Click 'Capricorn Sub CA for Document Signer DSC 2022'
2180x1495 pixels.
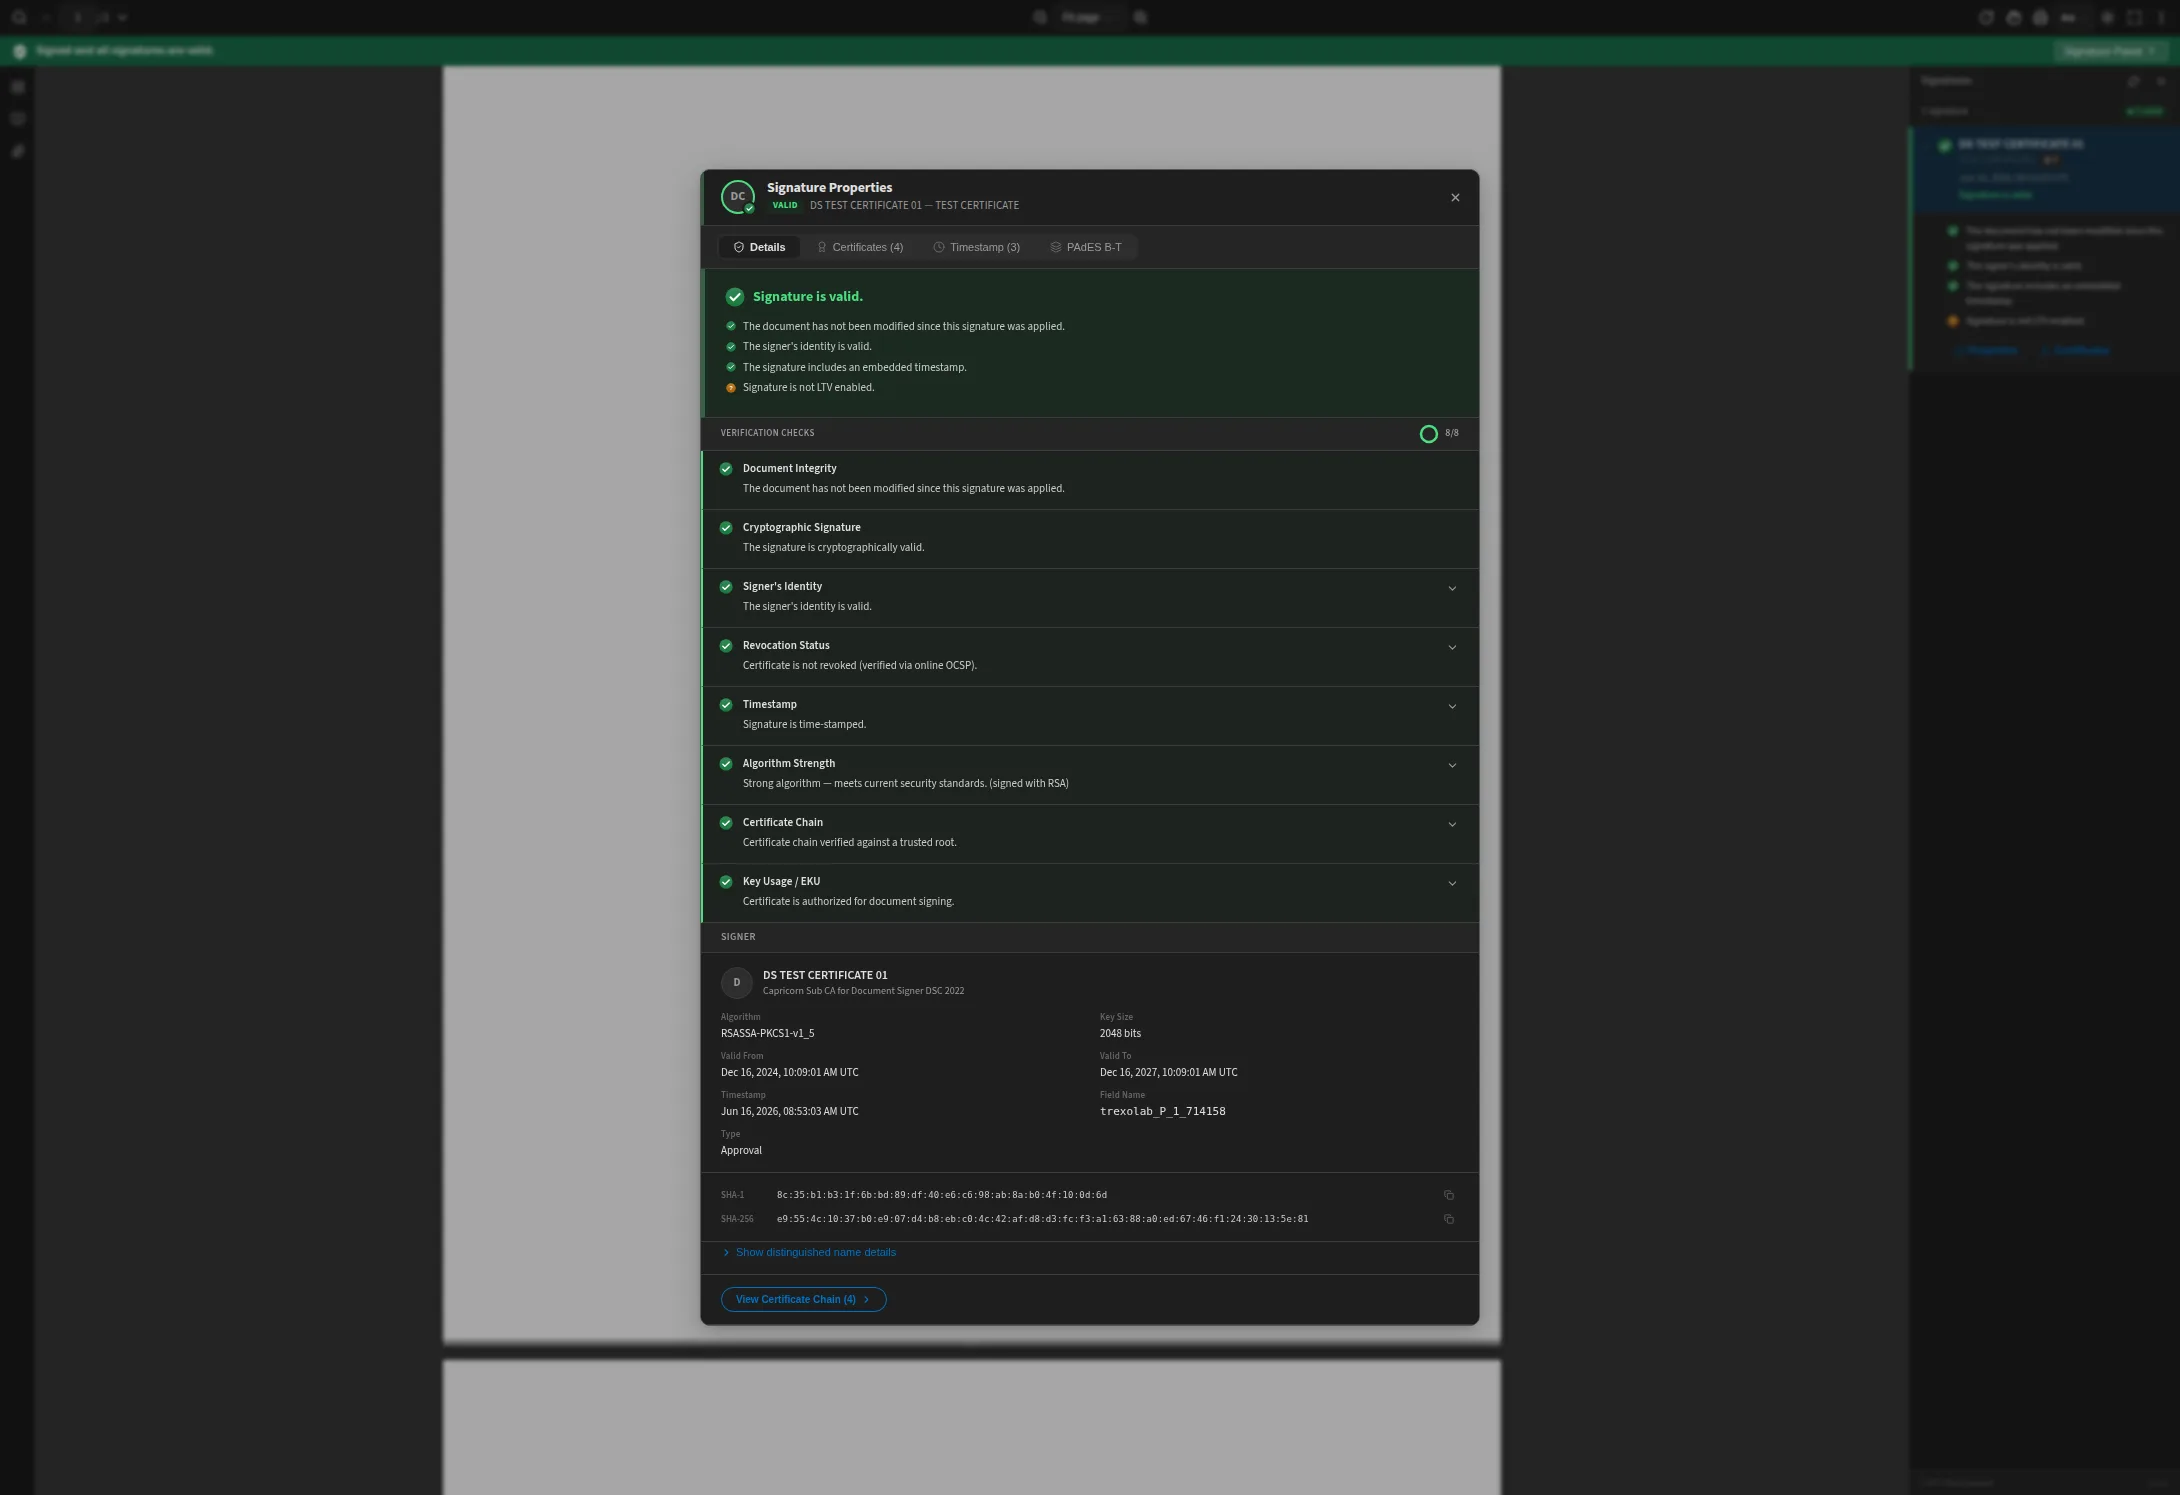coord(863,991)
